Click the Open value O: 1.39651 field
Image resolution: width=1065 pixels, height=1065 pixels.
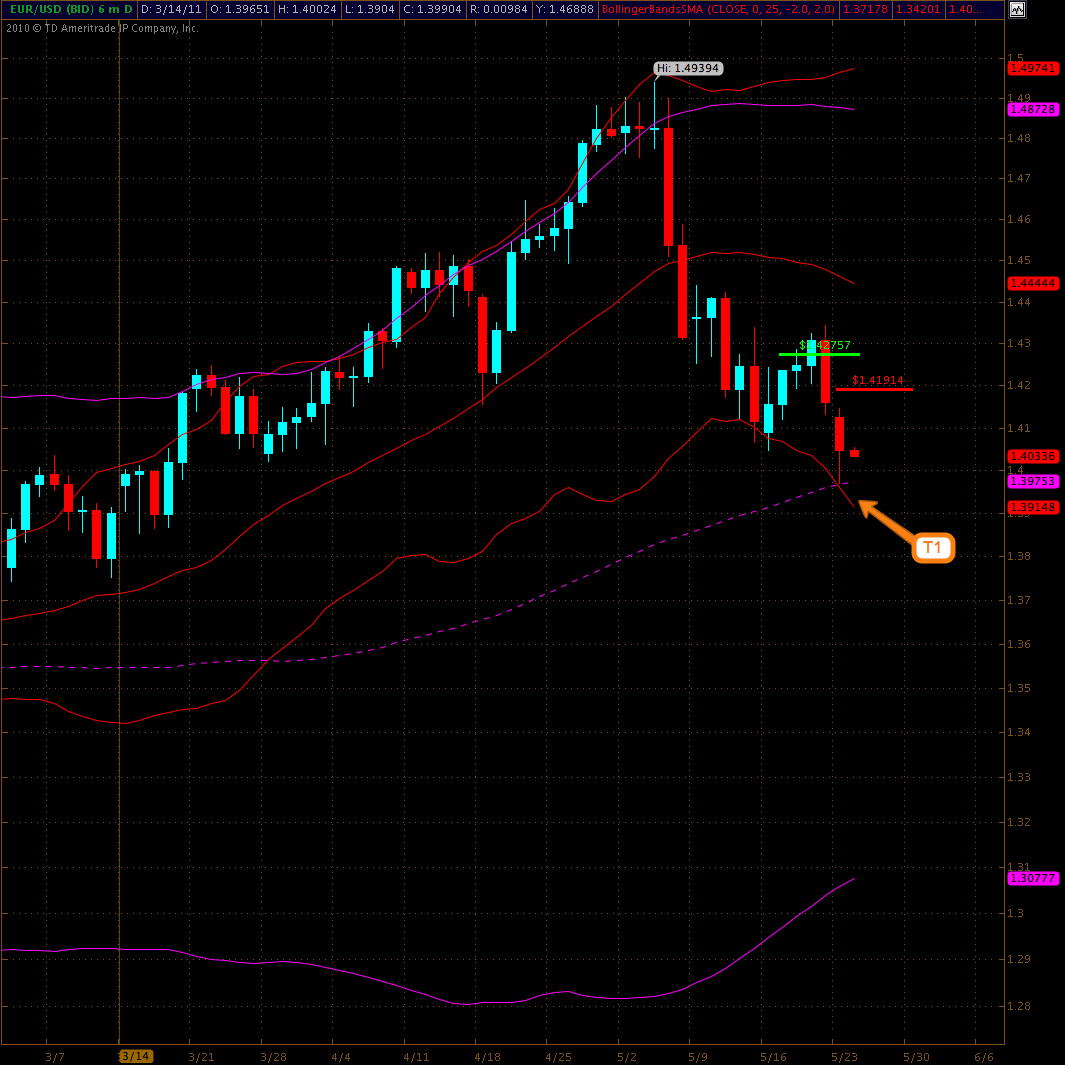(x=237, y=9)
